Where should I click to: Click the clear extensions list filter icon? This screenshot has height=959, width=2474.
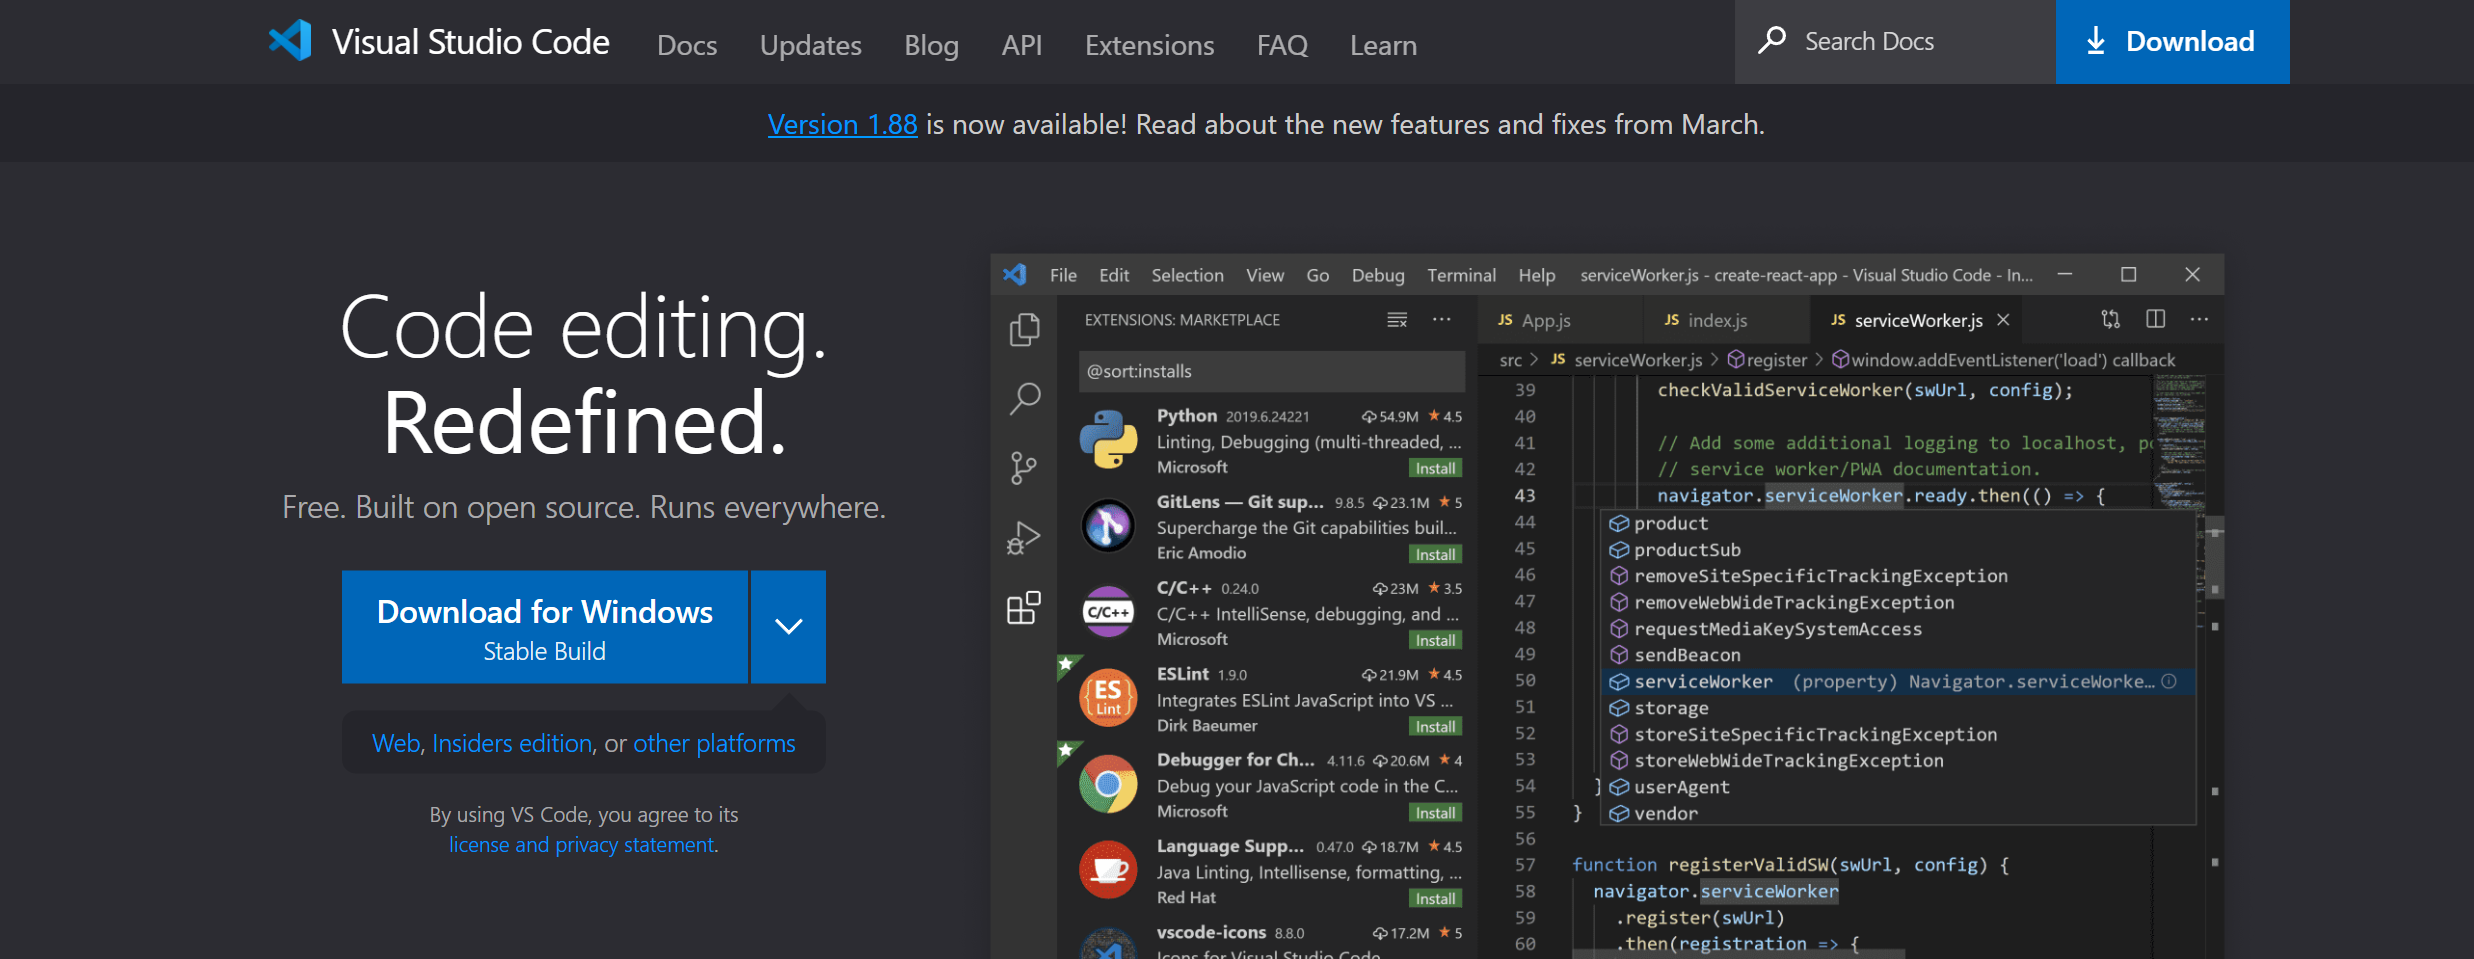click(1397, 320)
